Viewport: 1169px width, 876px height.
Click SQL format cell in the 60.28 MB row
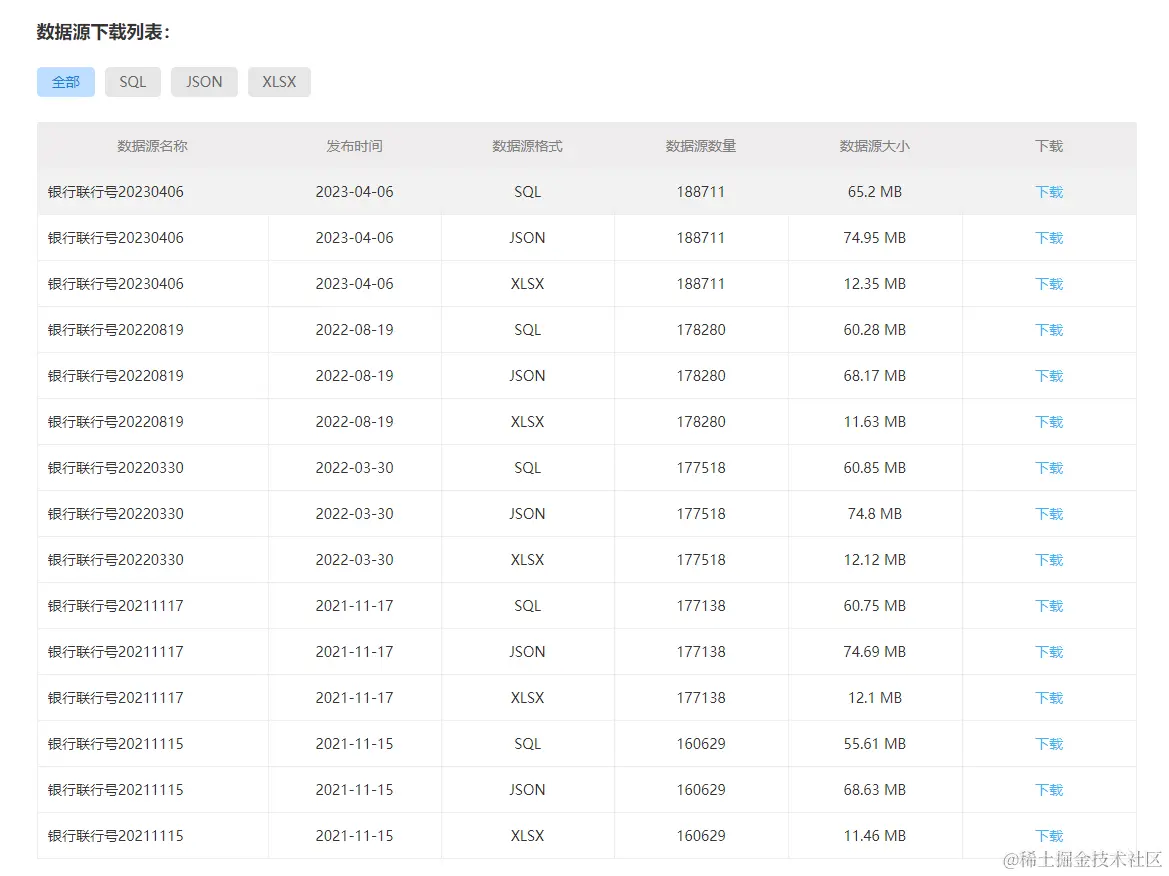[527, 330]
